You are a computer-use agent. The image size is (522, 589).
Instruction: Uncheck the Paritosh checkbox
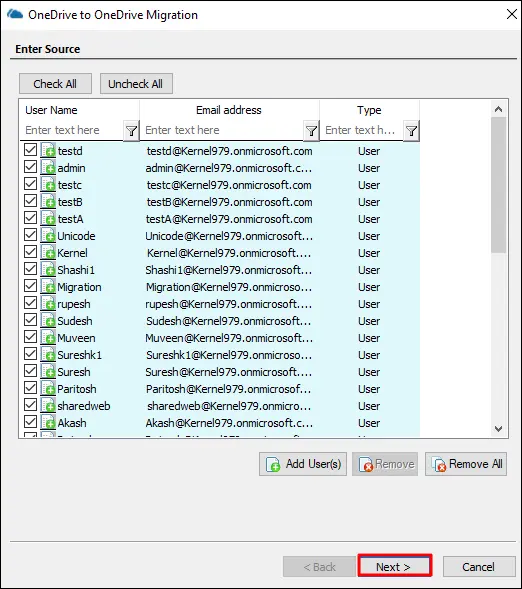click(30, 388)
